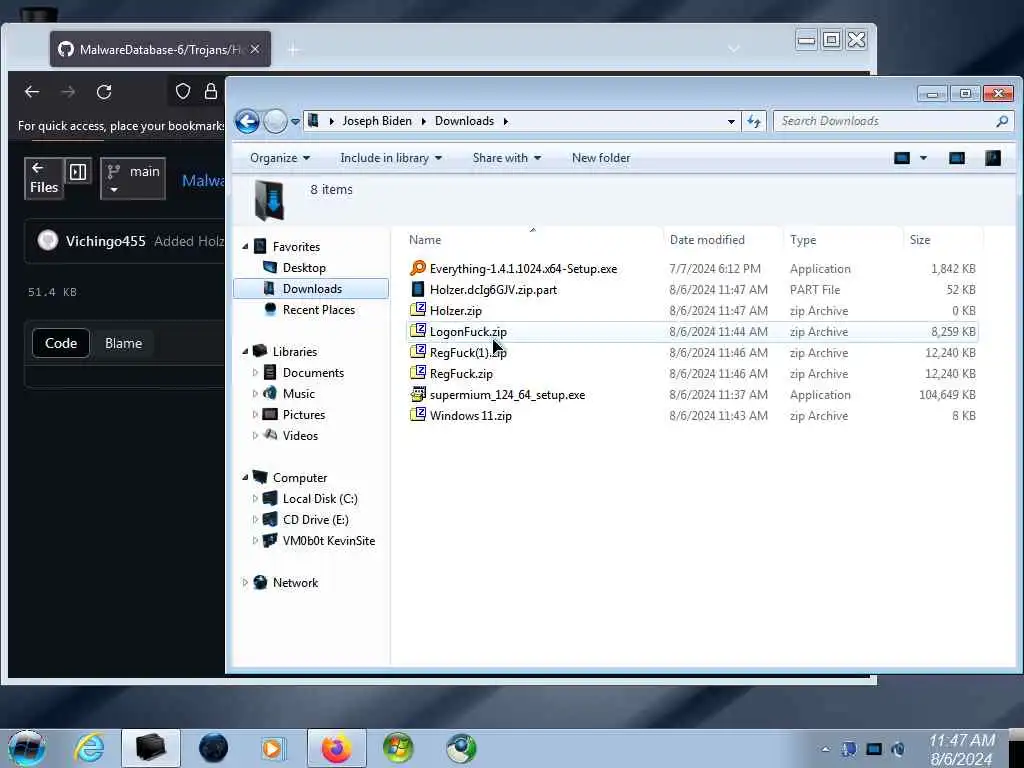
Task: Select the LogonFuck.zip archive icon
Action: (418, 331)
